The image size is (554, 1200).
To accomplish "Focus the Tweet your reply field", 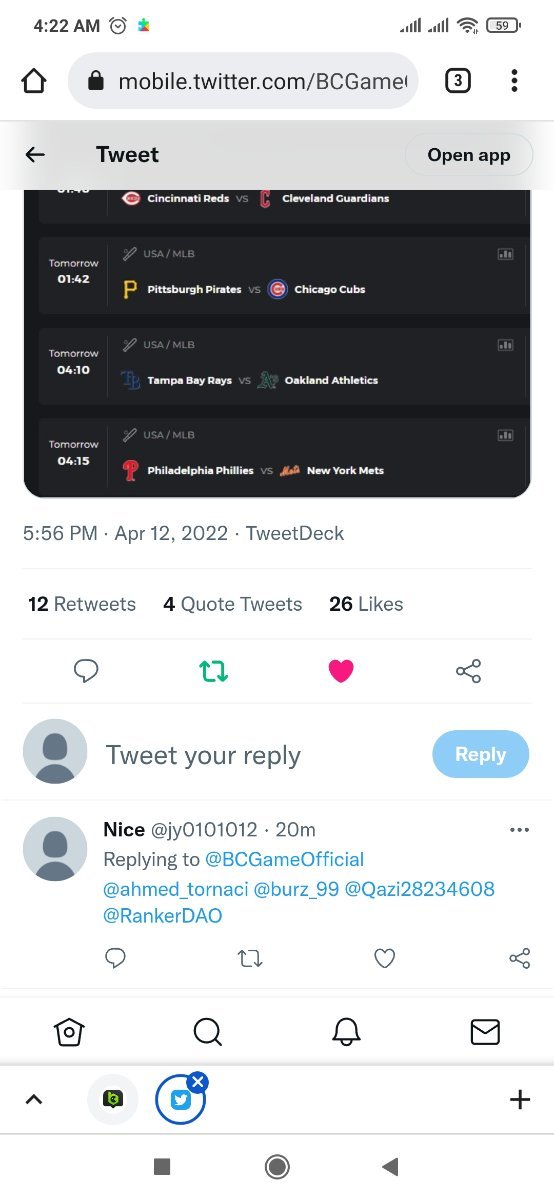I will pos(262,755).
